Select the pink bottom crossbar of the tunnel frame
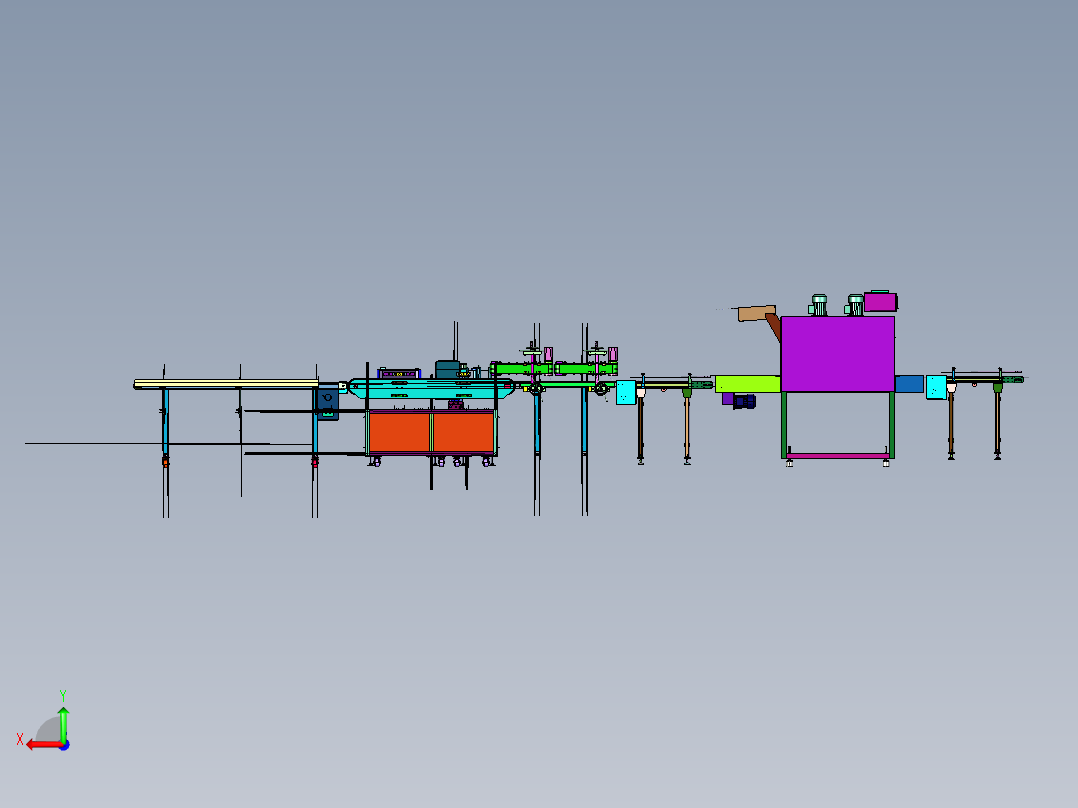1078x808 pixels. (837, 456)
